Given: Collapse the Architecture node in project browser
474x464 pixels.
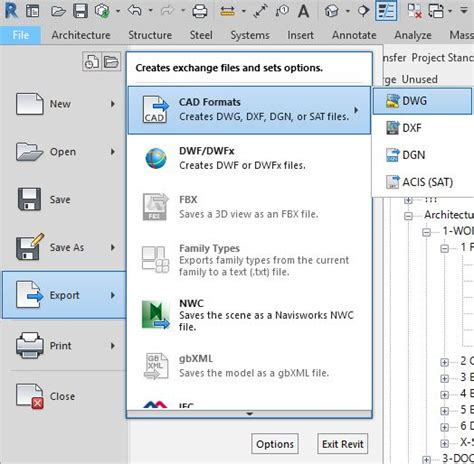Looking at the screenshot, I should (x=408, y=216).
